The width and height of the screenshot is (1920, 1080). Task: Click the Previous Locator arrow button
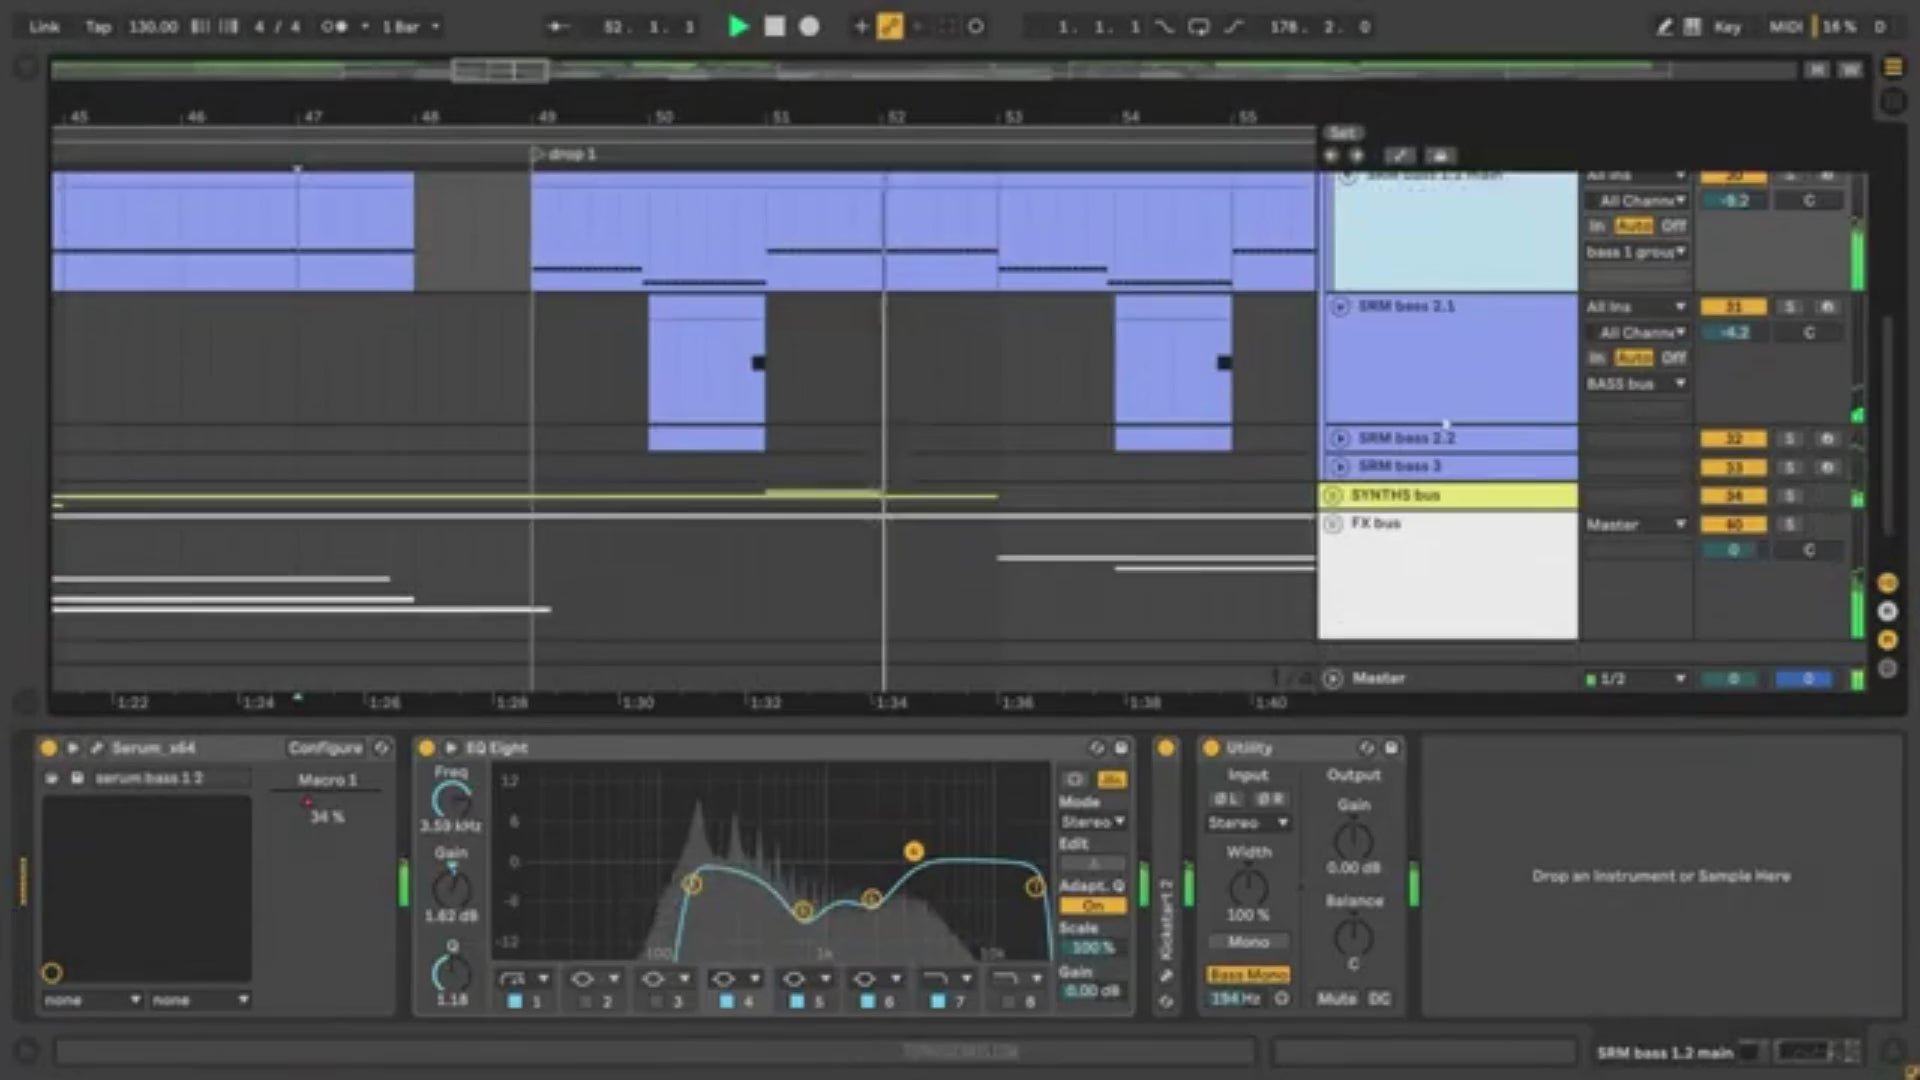(x=1331, y=155)
